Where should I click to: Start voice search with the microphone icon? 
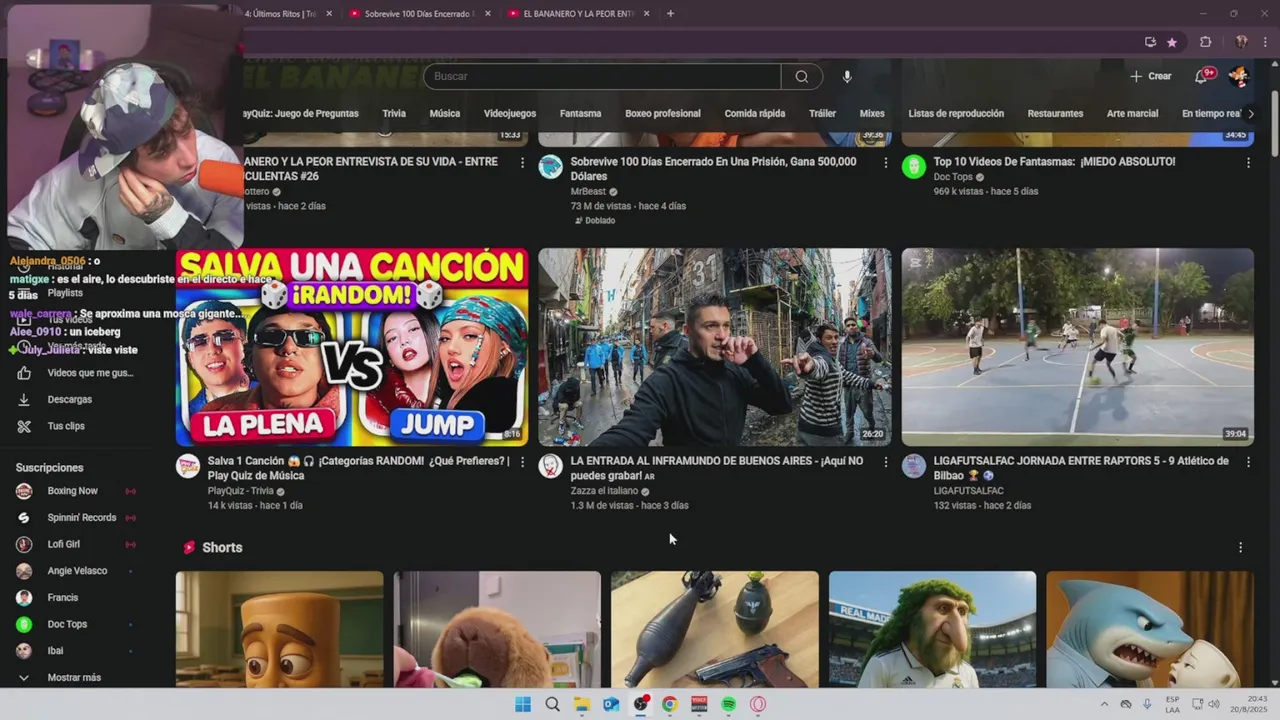point(847,76)
